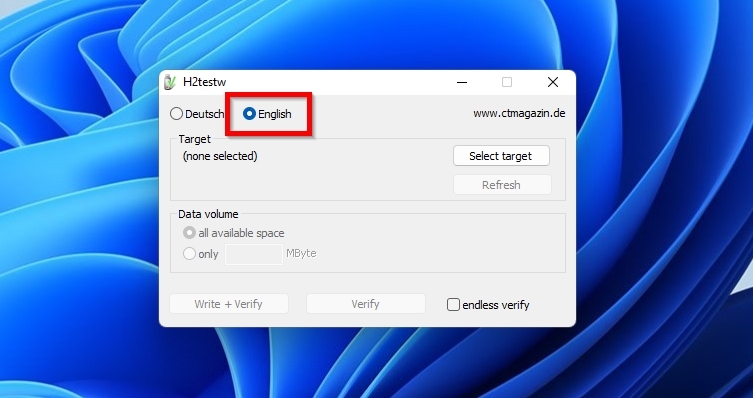Click the greyed-out Refresh button

click(x=502, y=185)
